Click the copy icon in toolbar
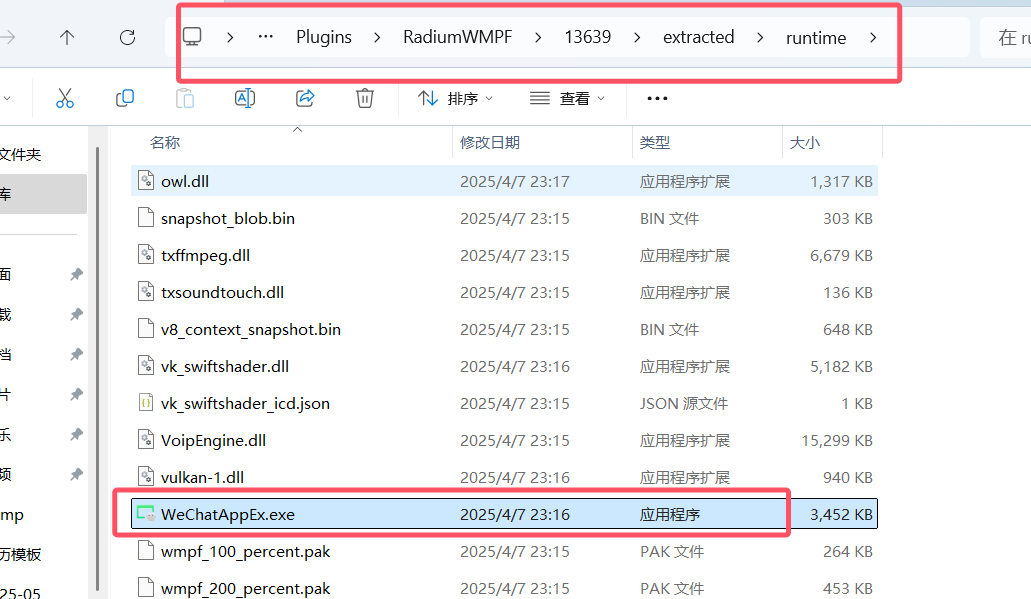The width and height of the screenshot is (1031, 599). (x=125, y=98)
